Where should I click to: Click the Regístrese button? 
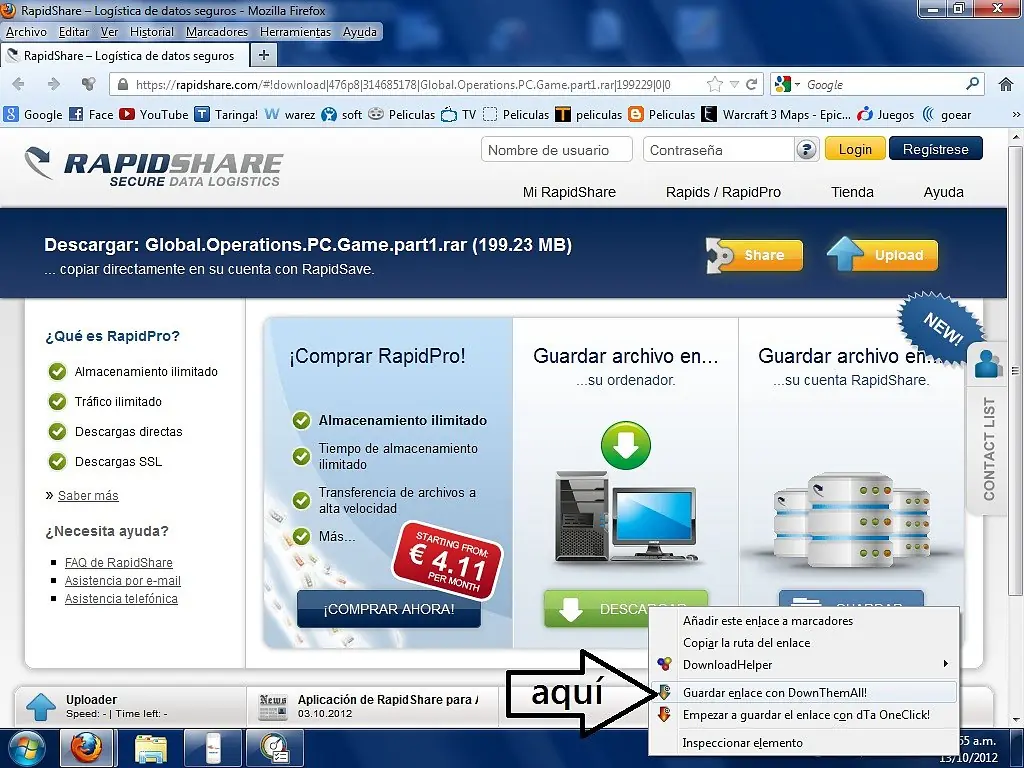(x=936, y=149)
